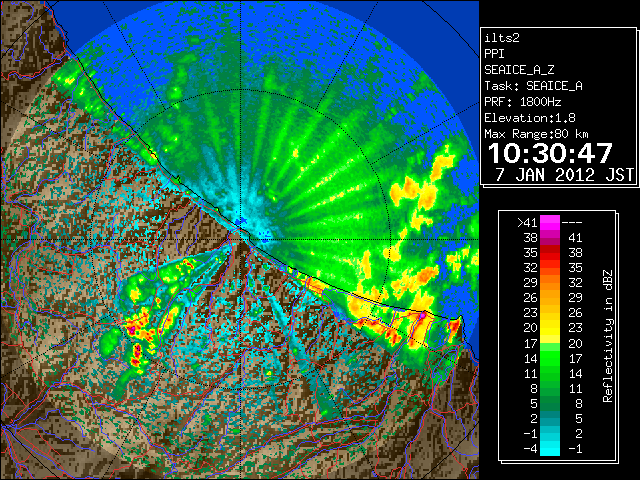Click the 'Reflectivity in dBZ' axis label

click(x=607, y=336)
